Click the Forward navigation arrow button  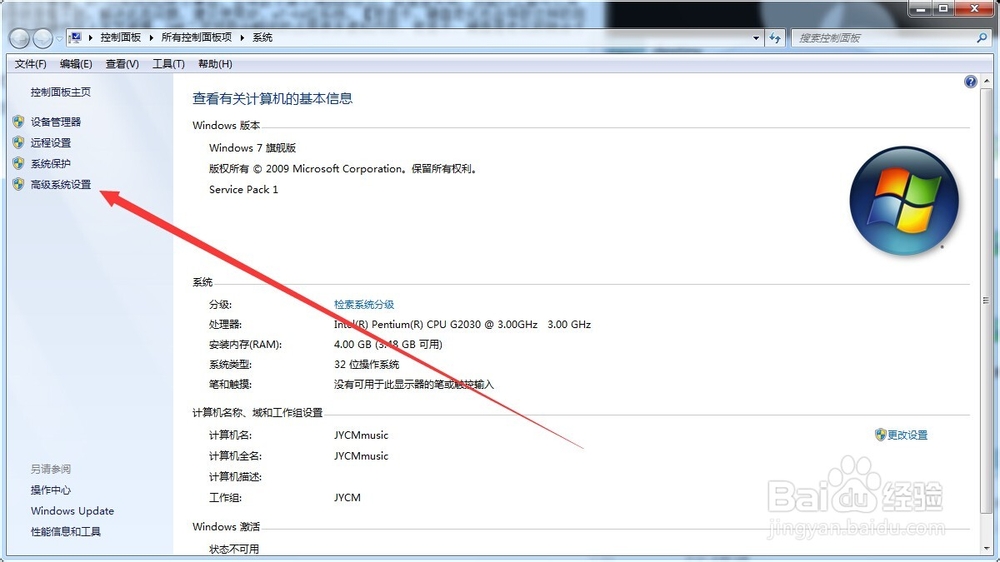[x=43, y=39]
